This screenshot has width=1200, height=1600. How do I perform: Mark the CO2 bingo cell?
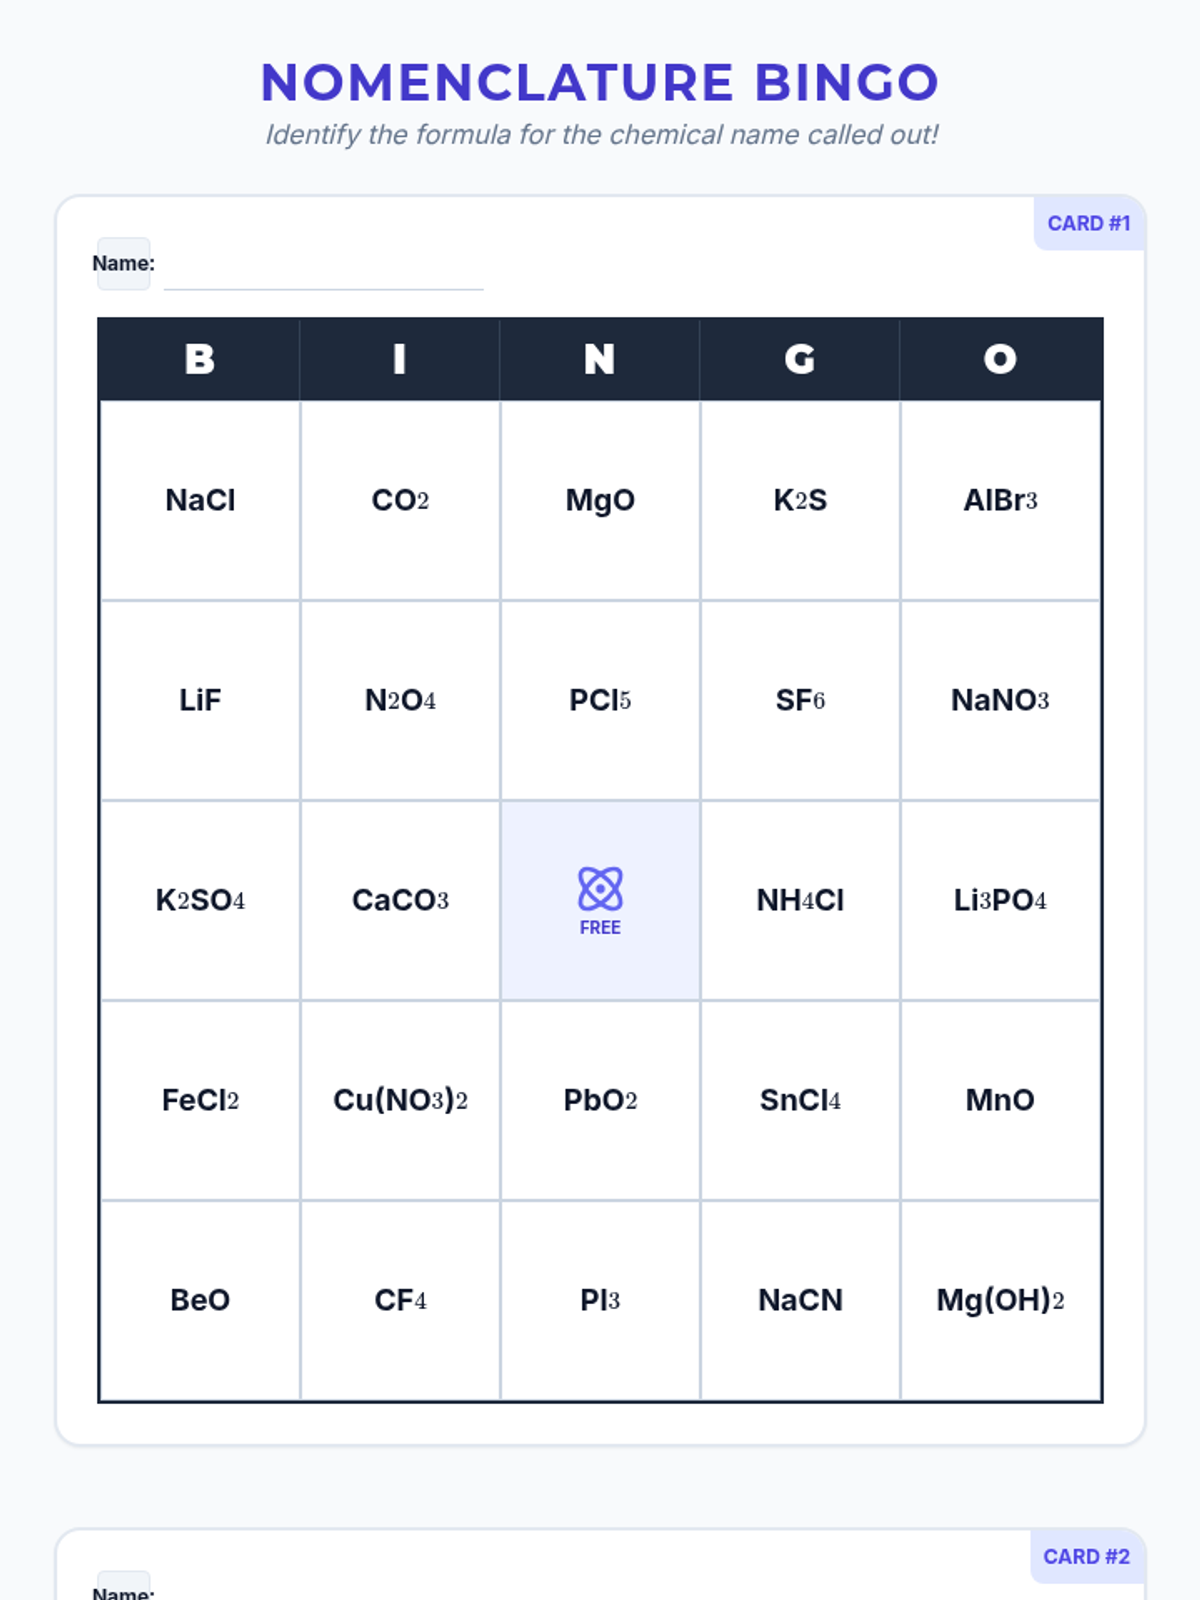[400, 500]
